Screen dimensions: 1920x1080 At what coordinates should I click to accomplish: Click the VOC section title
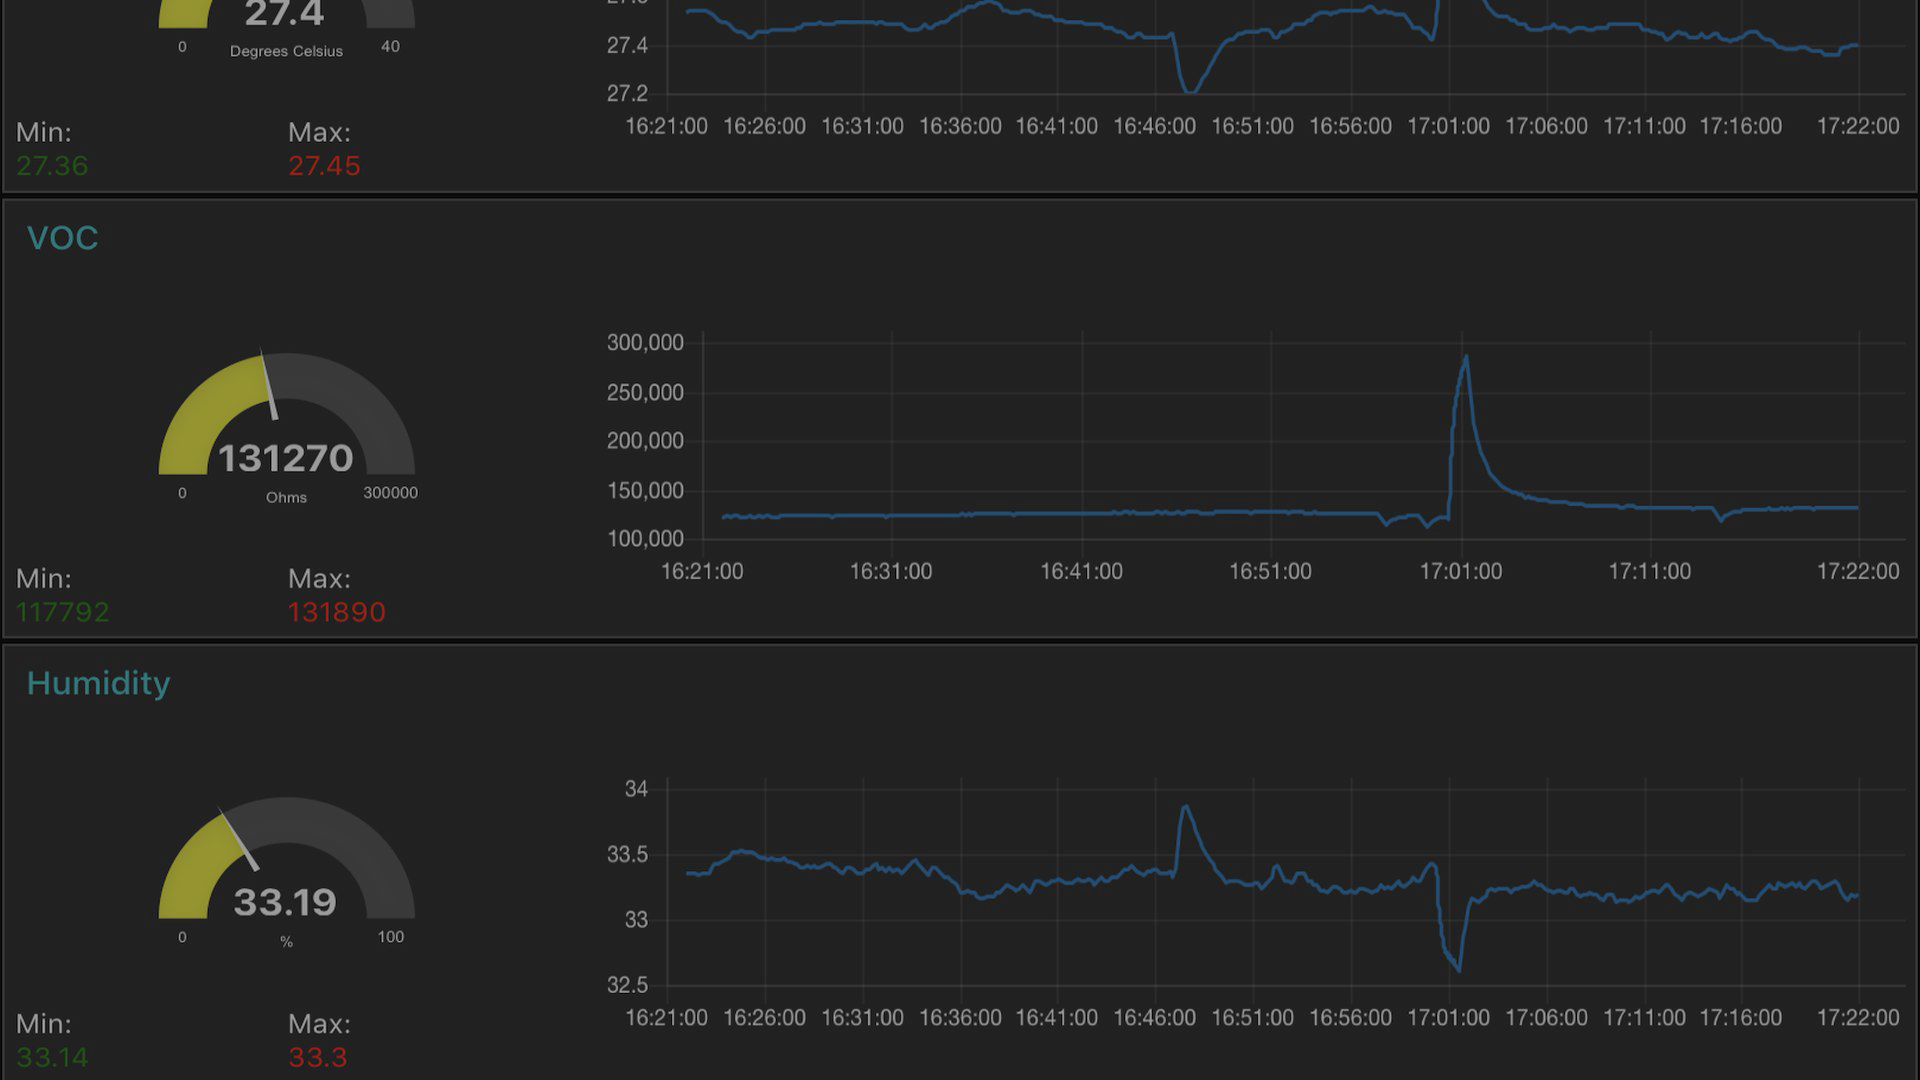[62, 238]
